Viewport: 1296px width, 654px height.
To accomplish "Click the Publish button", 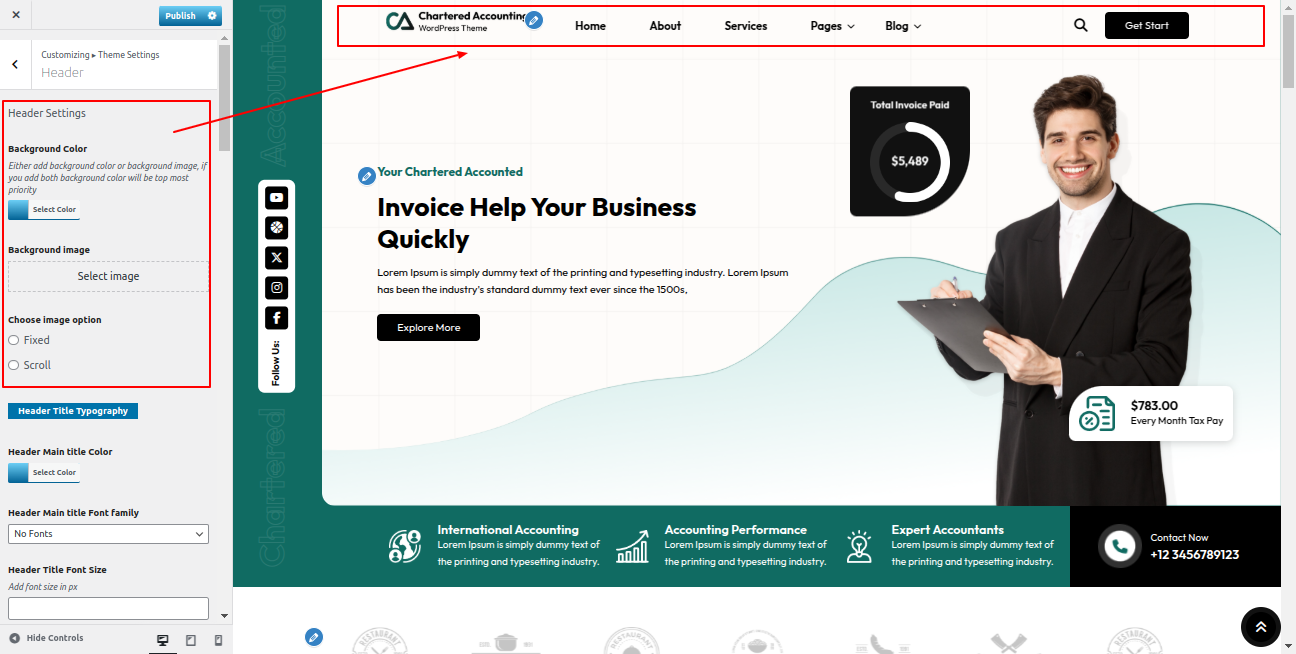I will point(181,16).
